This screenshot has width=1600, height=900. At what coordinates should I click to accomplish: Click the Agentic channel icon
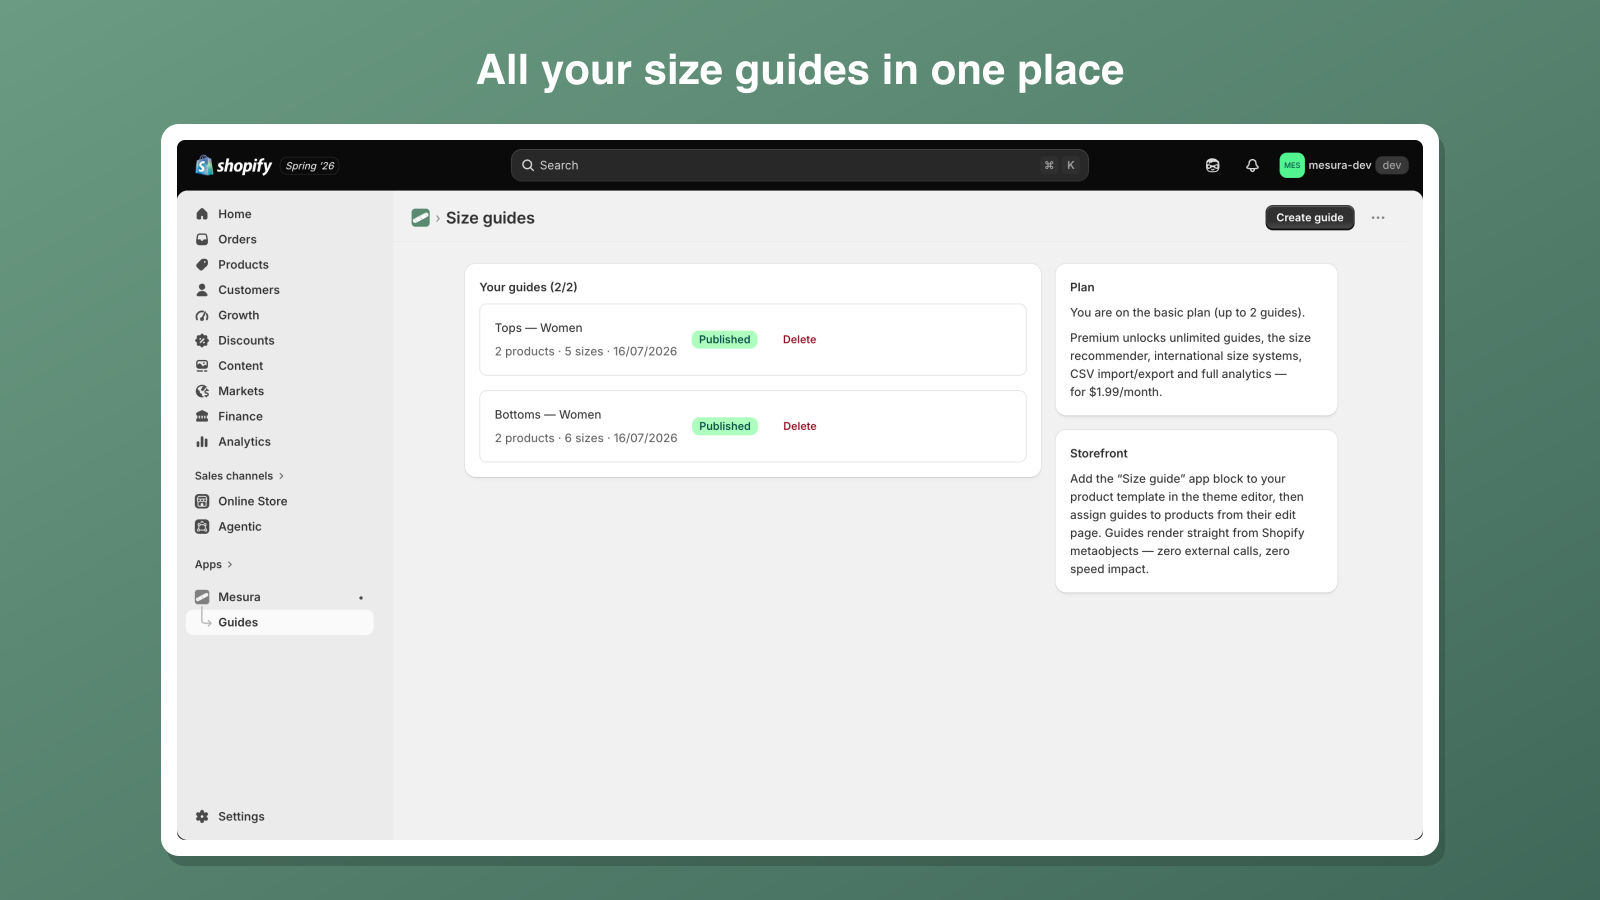[202, 527]
